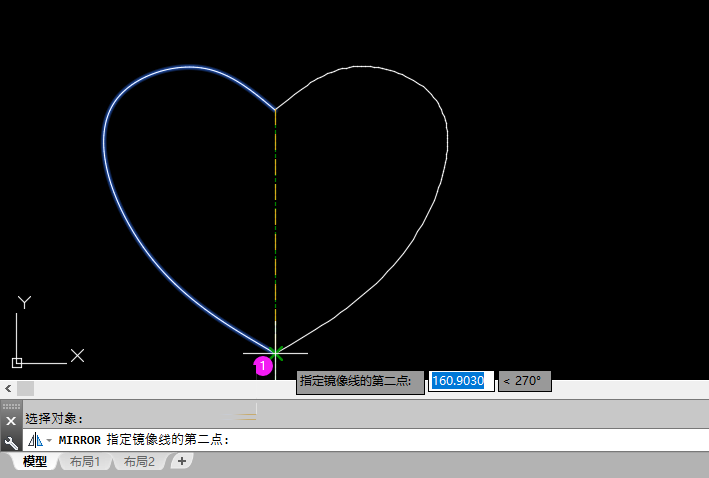Viewport: 709px width, 478px height.
Task: Click the UCS icon origin square
Action: tap(17, 362)
